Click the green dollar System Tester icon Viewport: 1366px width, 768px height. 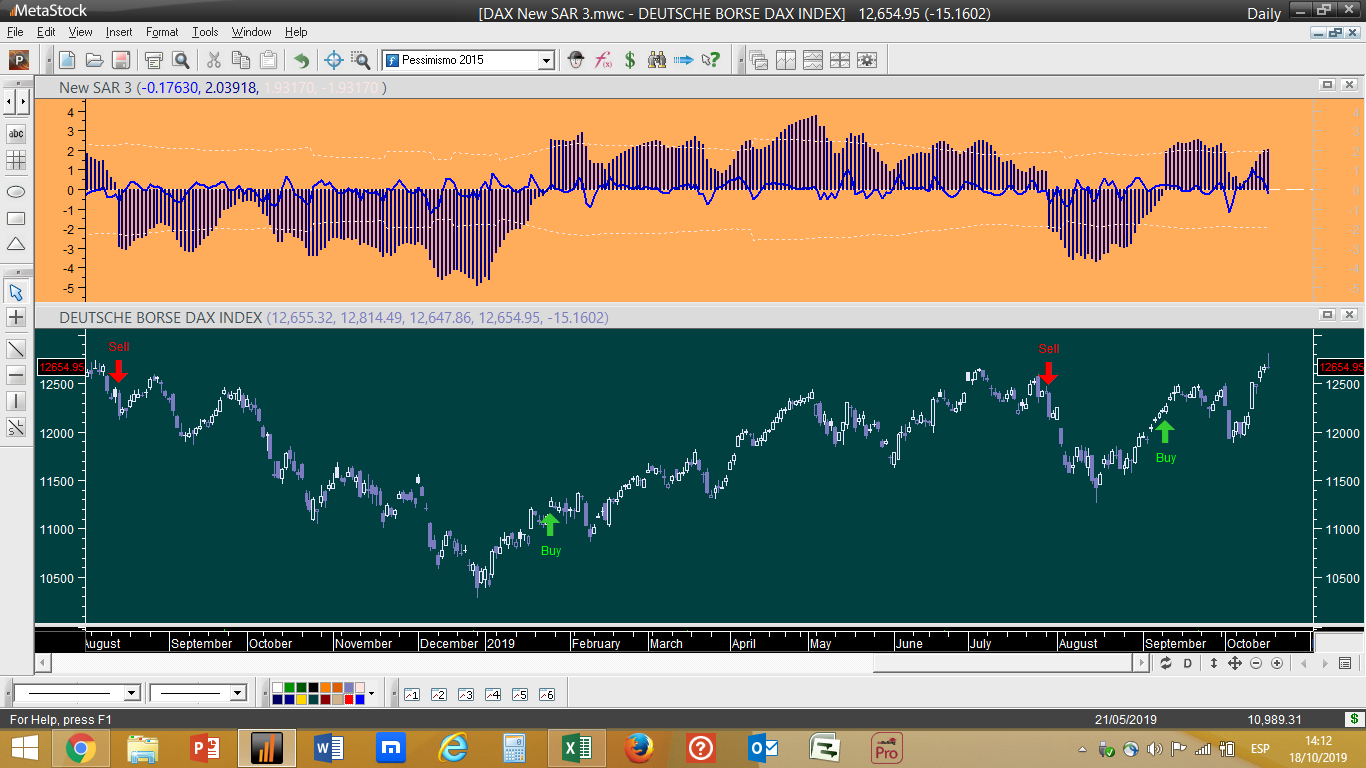[x=630, y=60]
